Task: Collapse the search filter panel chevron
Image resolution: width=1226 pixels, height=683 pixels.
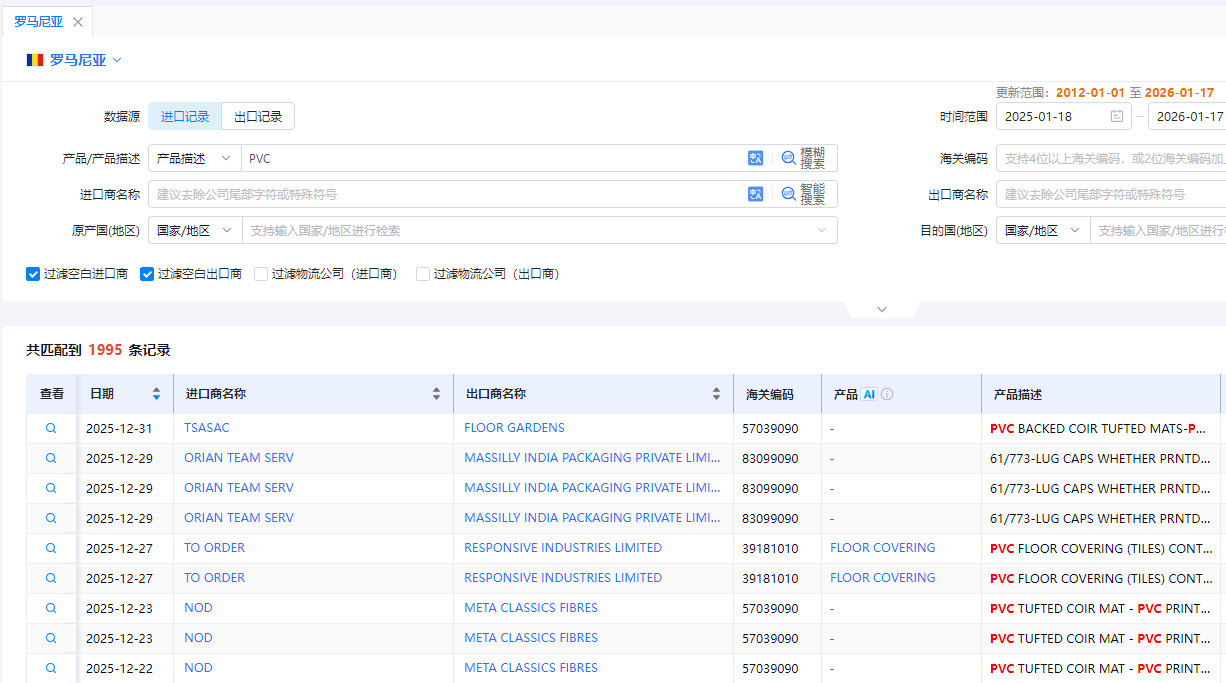Action: click(x=881, y=309)
